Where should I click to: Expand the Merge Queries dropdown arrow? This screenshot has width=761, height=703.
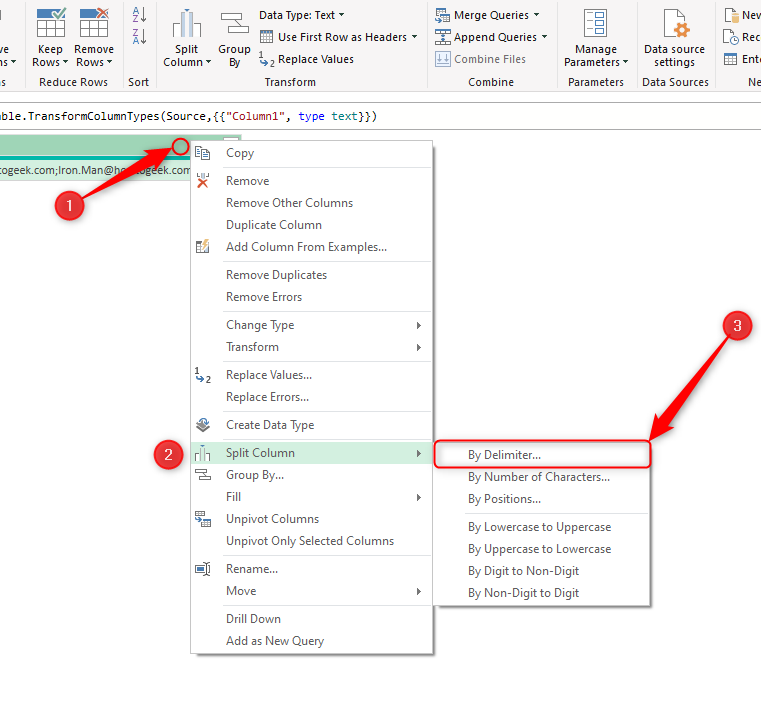536,15
